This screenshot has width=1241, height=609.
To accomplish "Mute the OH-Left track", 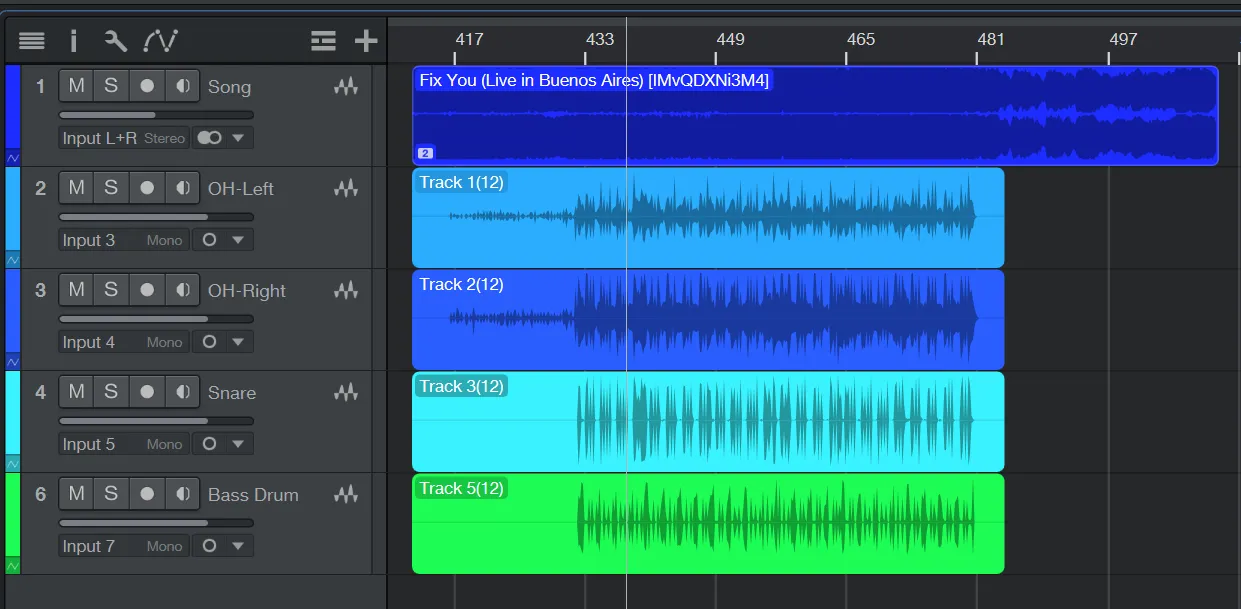I will tap(76, 188).
